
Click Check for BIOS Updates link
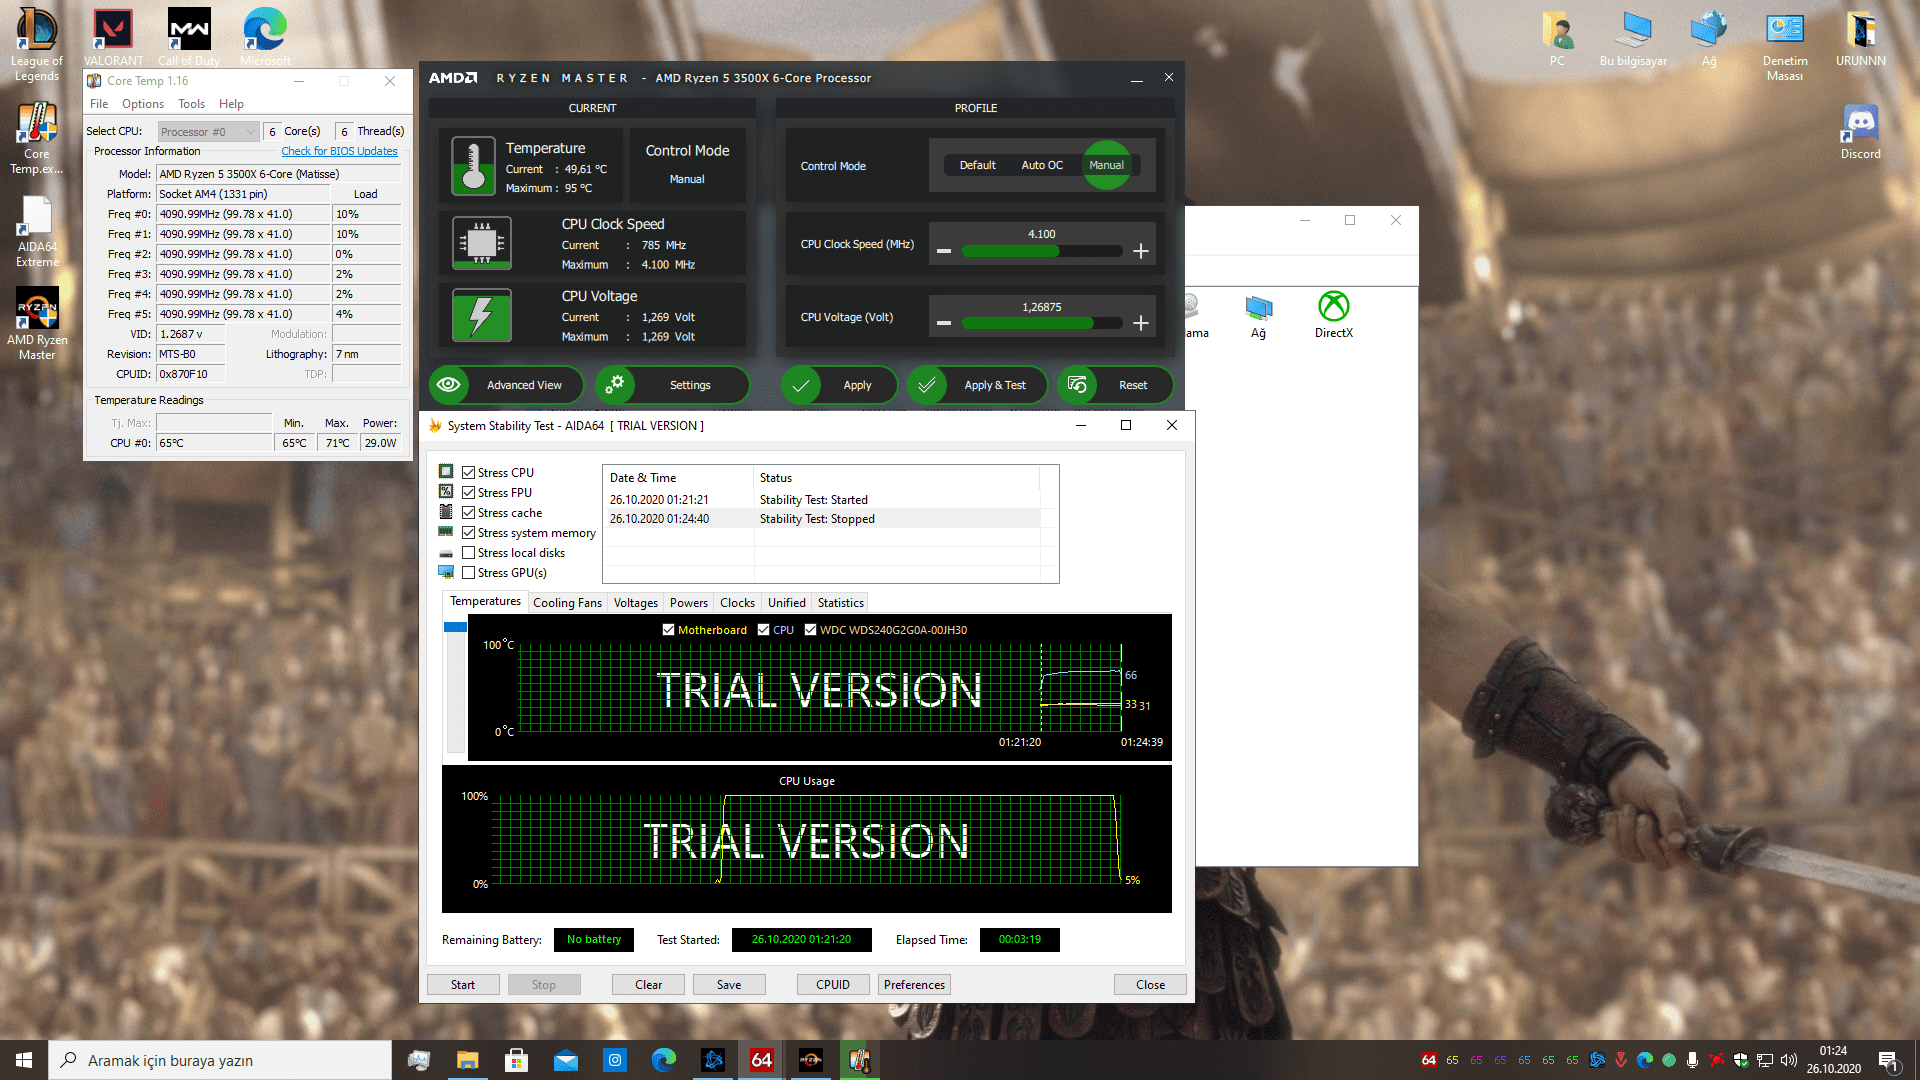(x=339, y=152)
